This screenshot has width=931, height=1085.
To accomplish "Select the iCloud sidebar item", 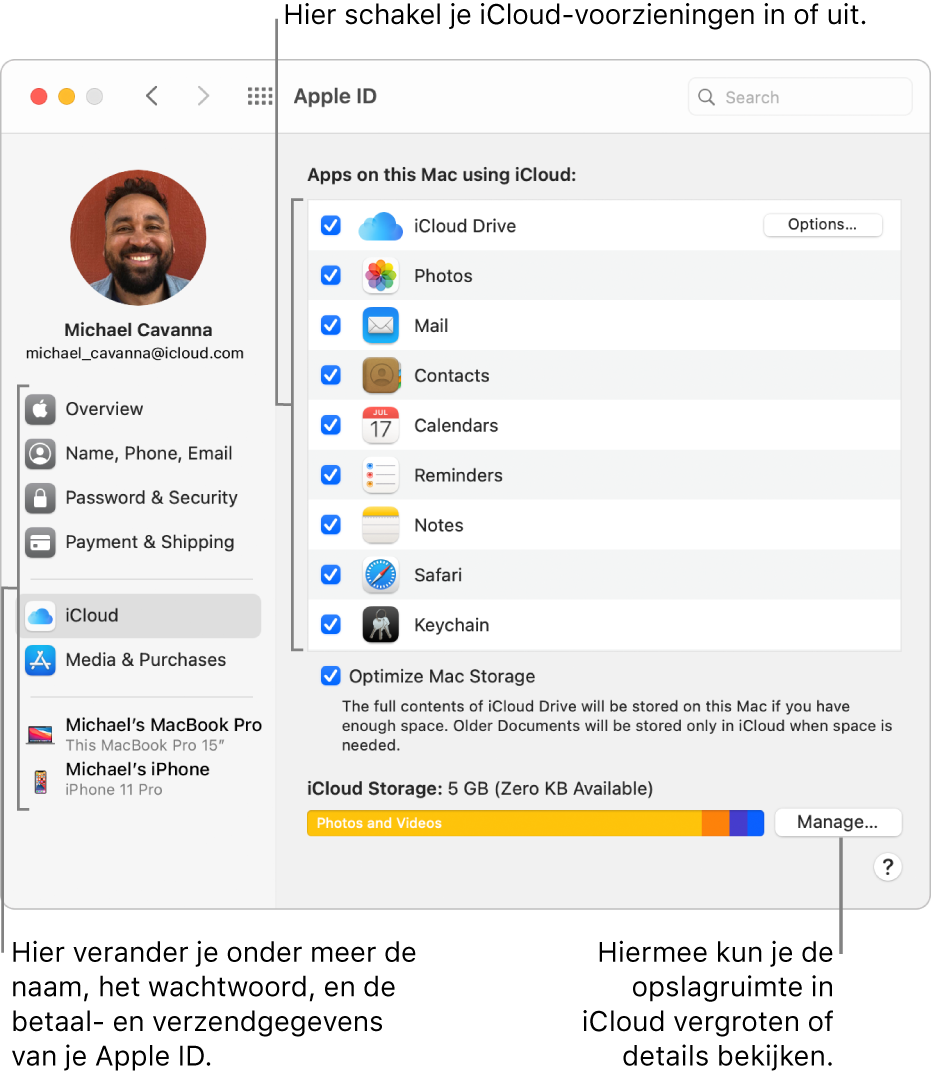I will [x=141, y=615].
